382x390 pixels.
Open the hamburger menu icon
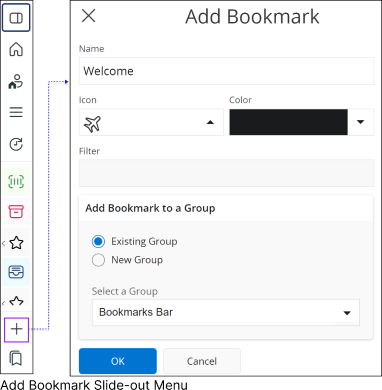pos(16,112)
